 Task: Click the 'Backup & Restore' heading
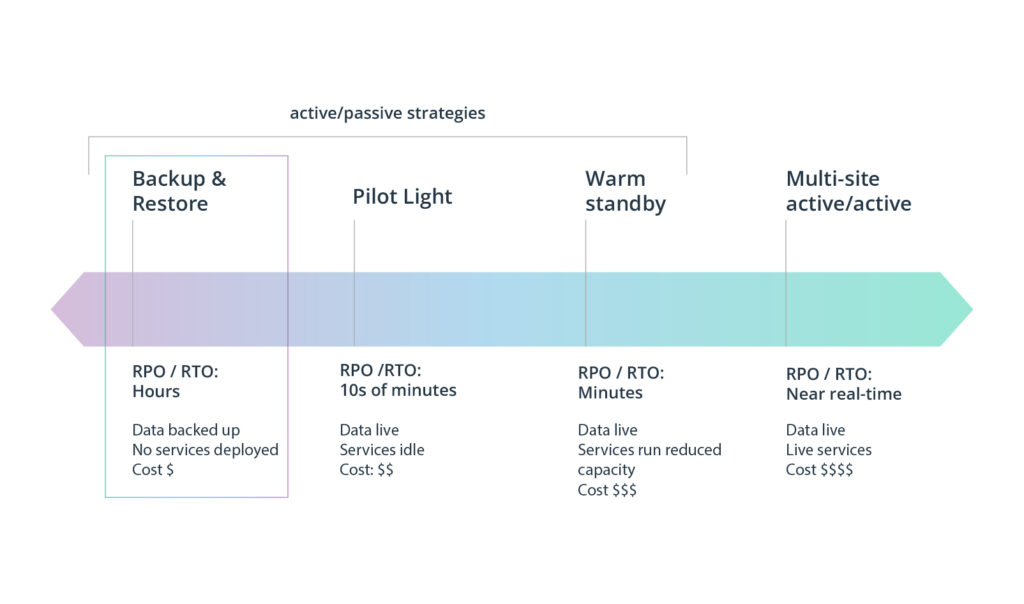click(180, 191)
